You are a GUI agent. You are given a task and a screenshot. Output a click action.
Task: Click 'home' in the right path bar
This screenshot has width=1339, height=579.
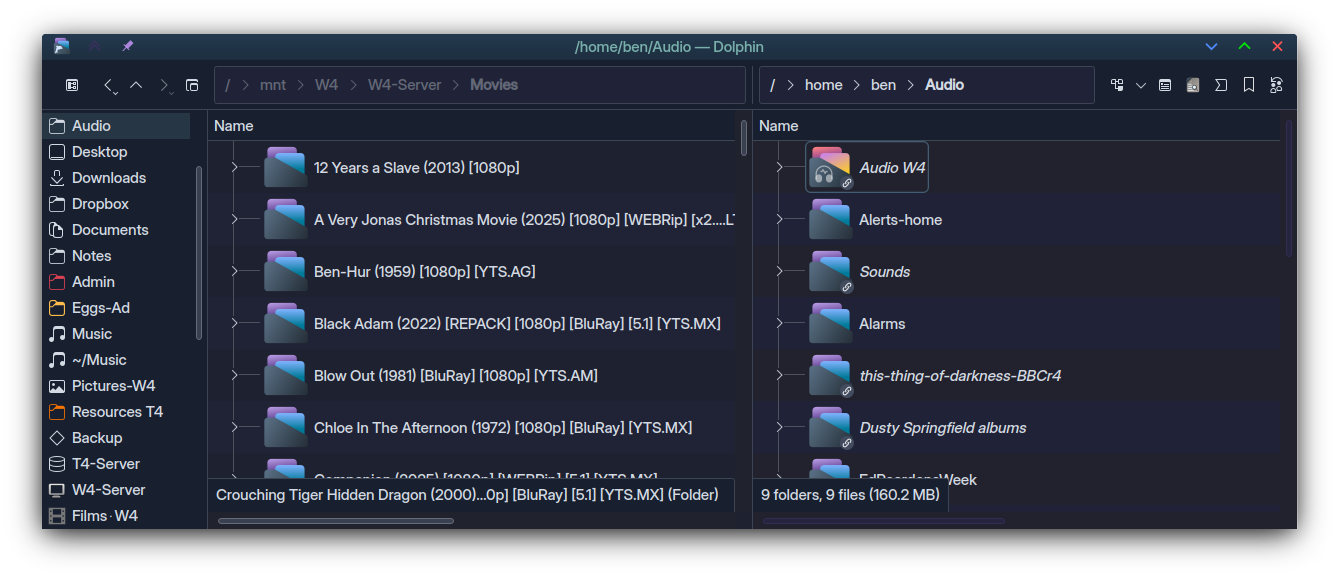823,85
